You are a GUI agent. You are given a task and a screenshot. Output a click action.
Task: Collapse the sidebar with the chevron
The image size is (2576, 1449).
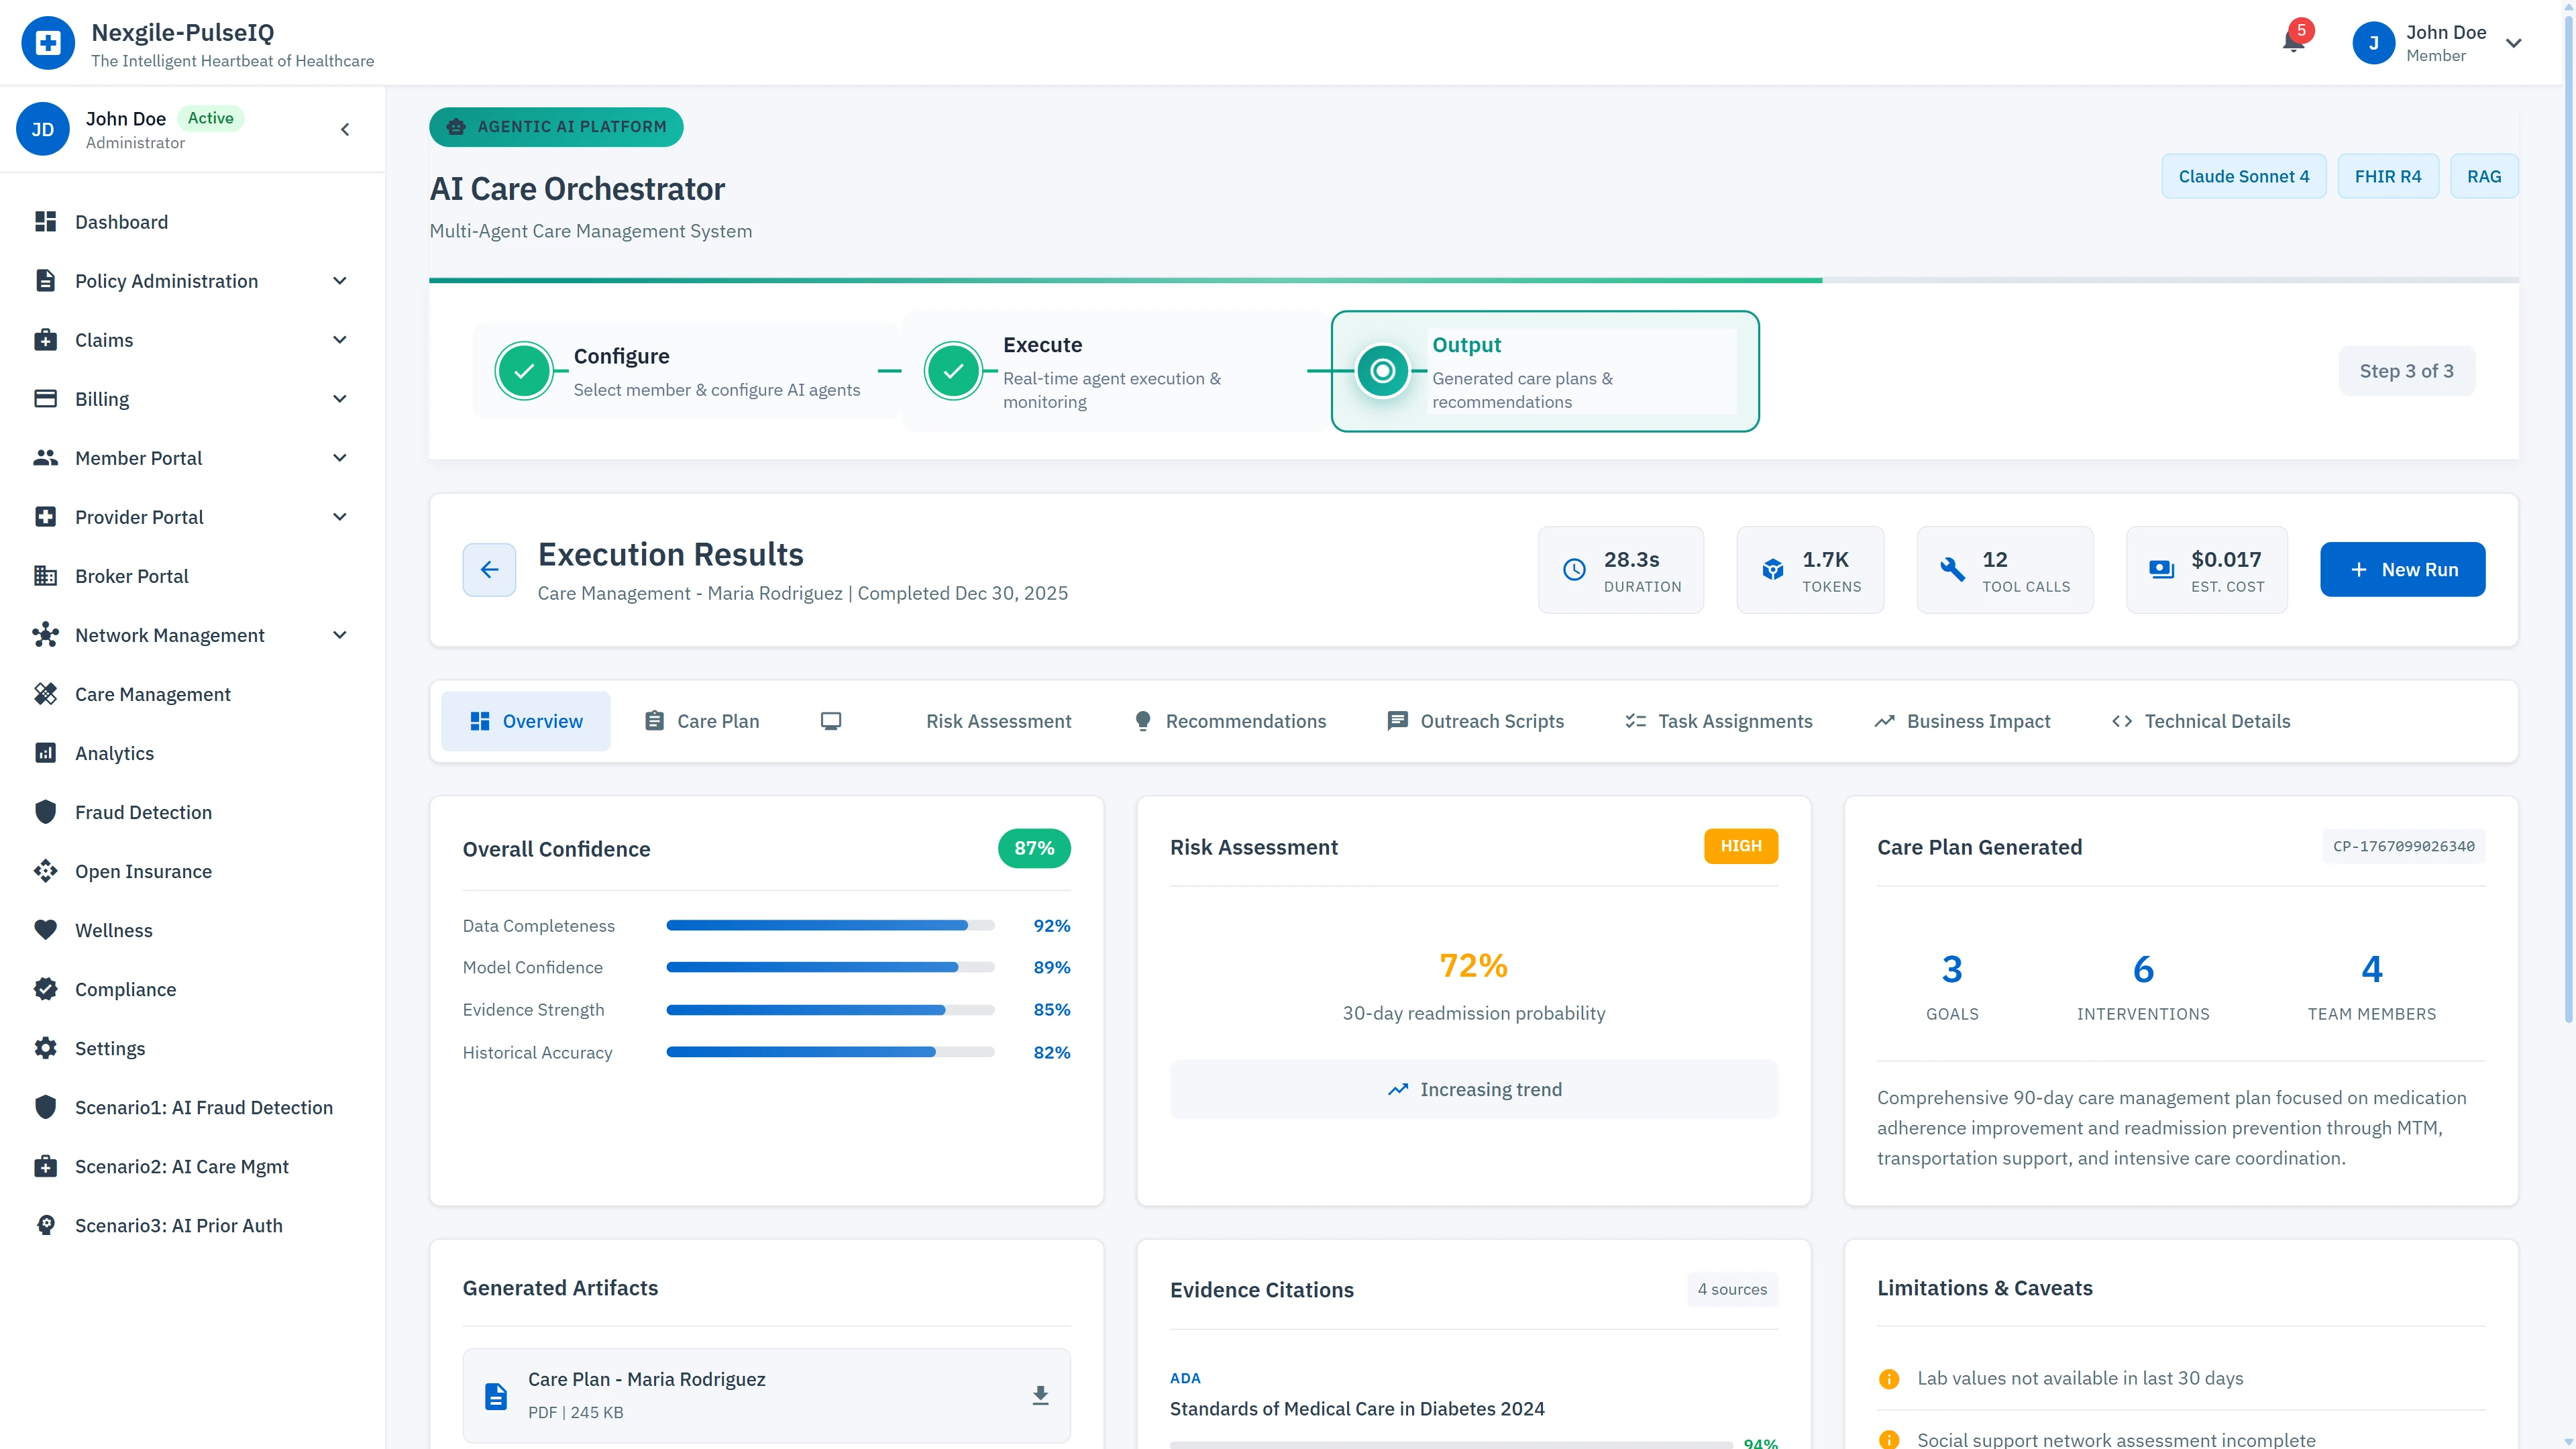click(345, 129)
